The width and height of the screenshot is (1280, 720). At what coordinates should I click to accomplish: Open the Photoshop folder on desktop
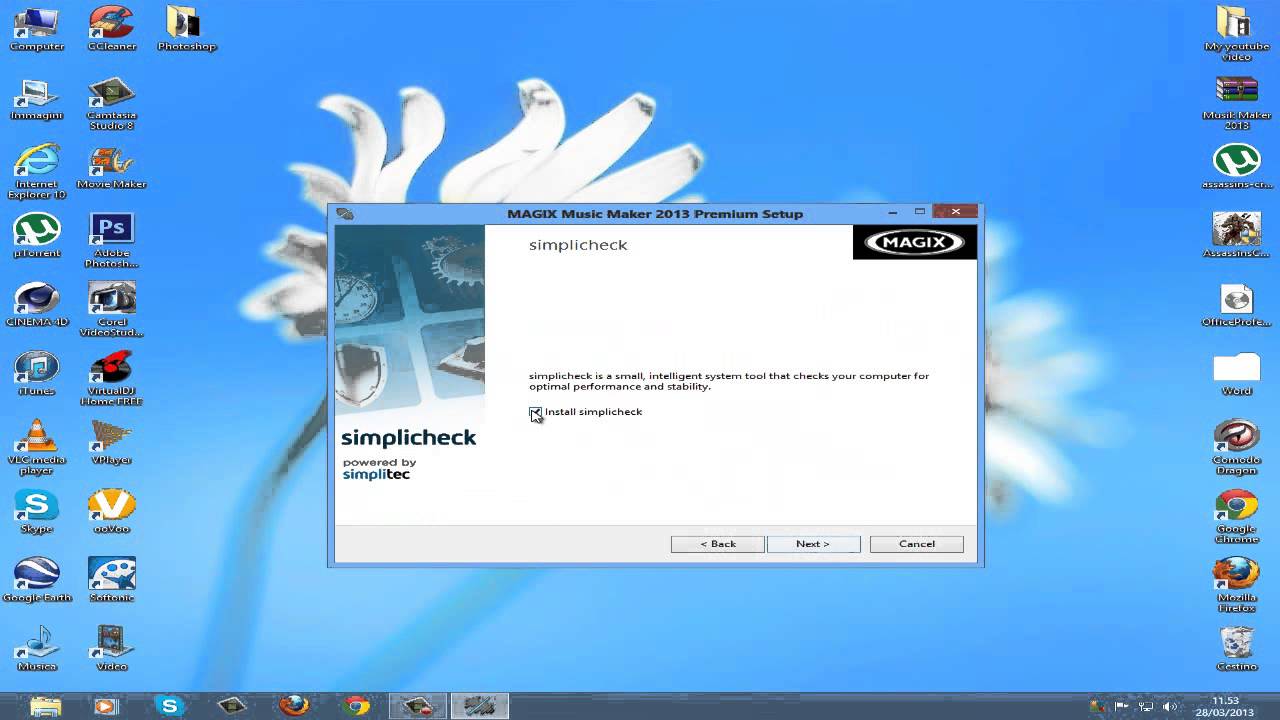(x=186, y=29)
